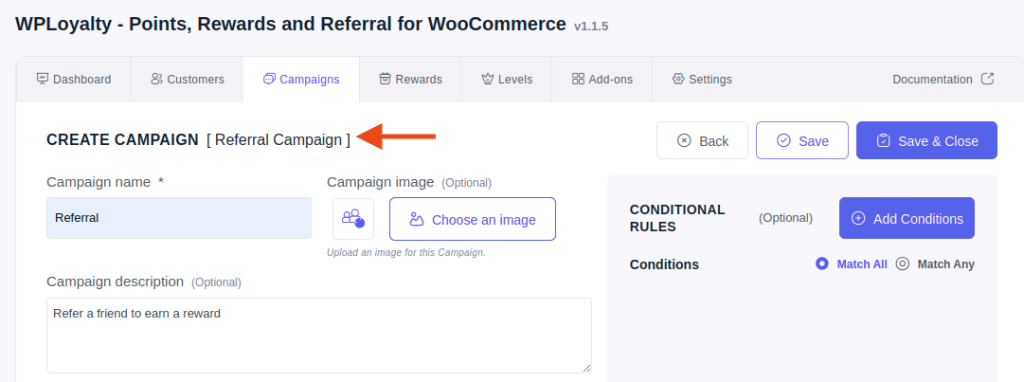Viewport: 1024px width, 382px height.
Task: Click the textarea resize handle of the description
Action: (x=586, y=368)
